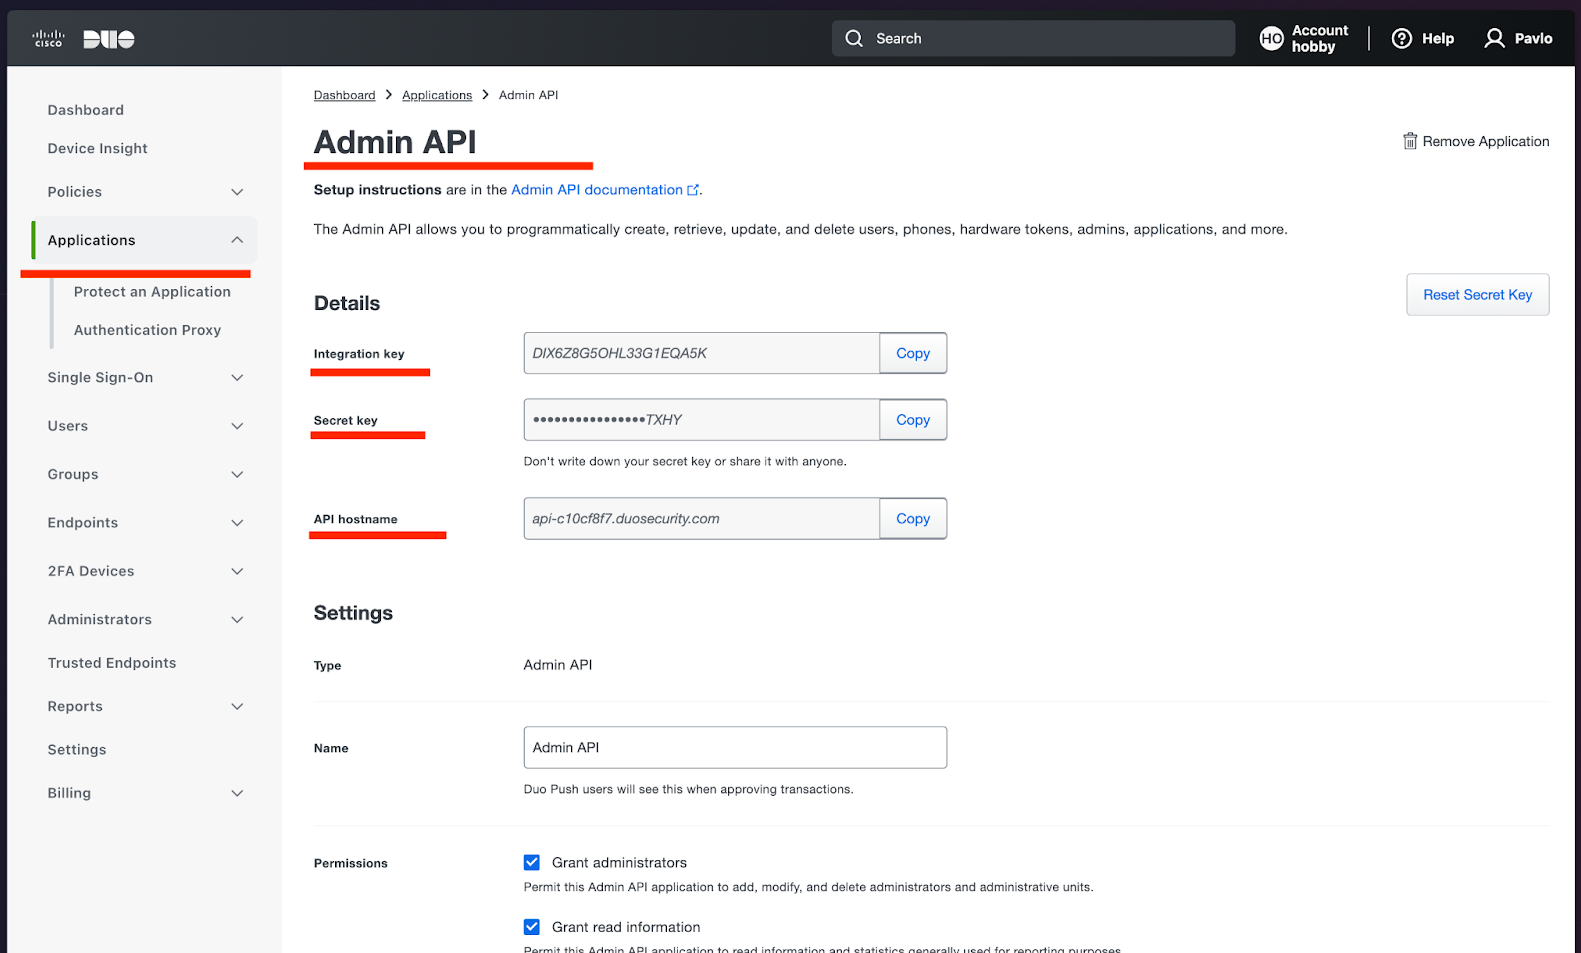Click the Pavlo user profile icon
Screen dimensions: 1581x953
[x=1494, y=38]
